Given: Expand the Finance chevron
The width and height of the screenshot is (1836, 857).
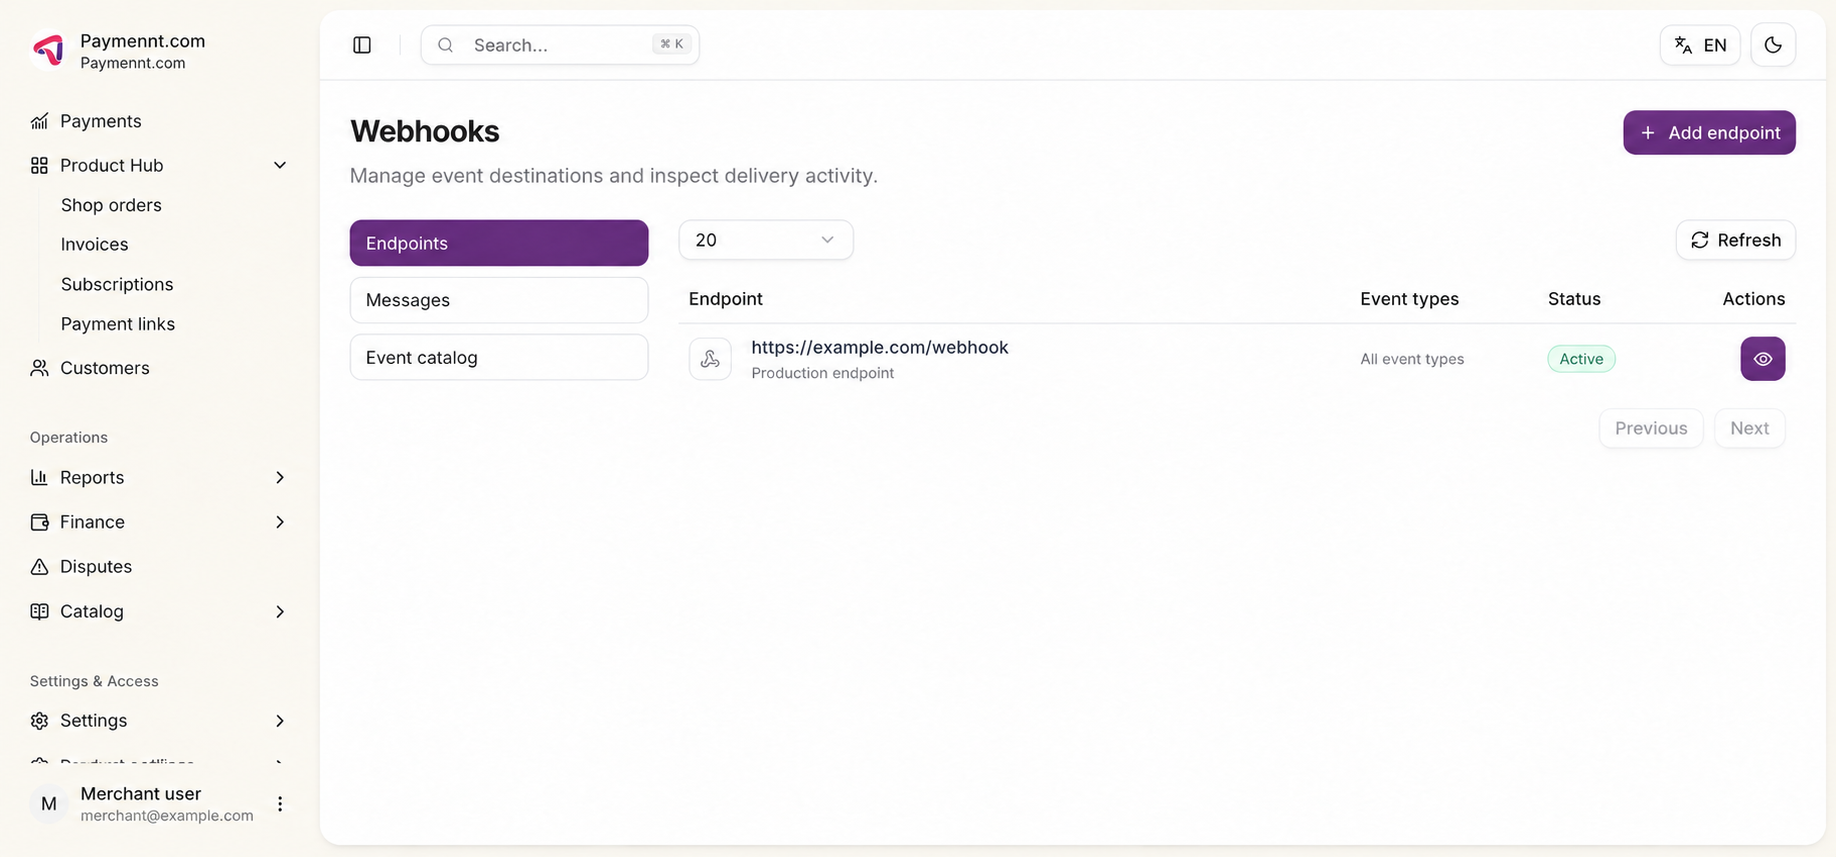Looking at the screenshot, I should pyautogui.click(x=280, y=522).
